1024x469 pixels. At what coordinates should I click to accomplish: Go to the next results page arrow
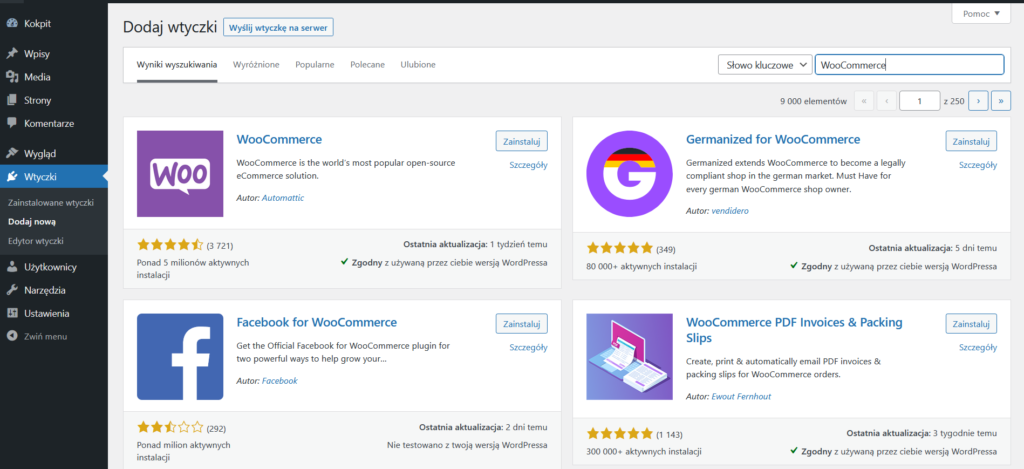click(x=978, y=101)
